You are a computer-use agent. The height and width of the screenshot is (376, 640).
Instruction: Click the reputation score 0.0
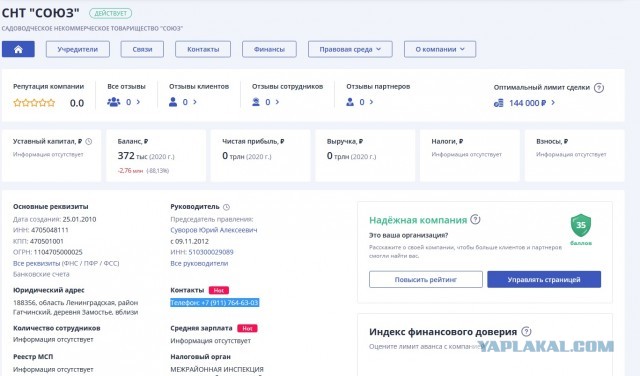pos(77,103)
